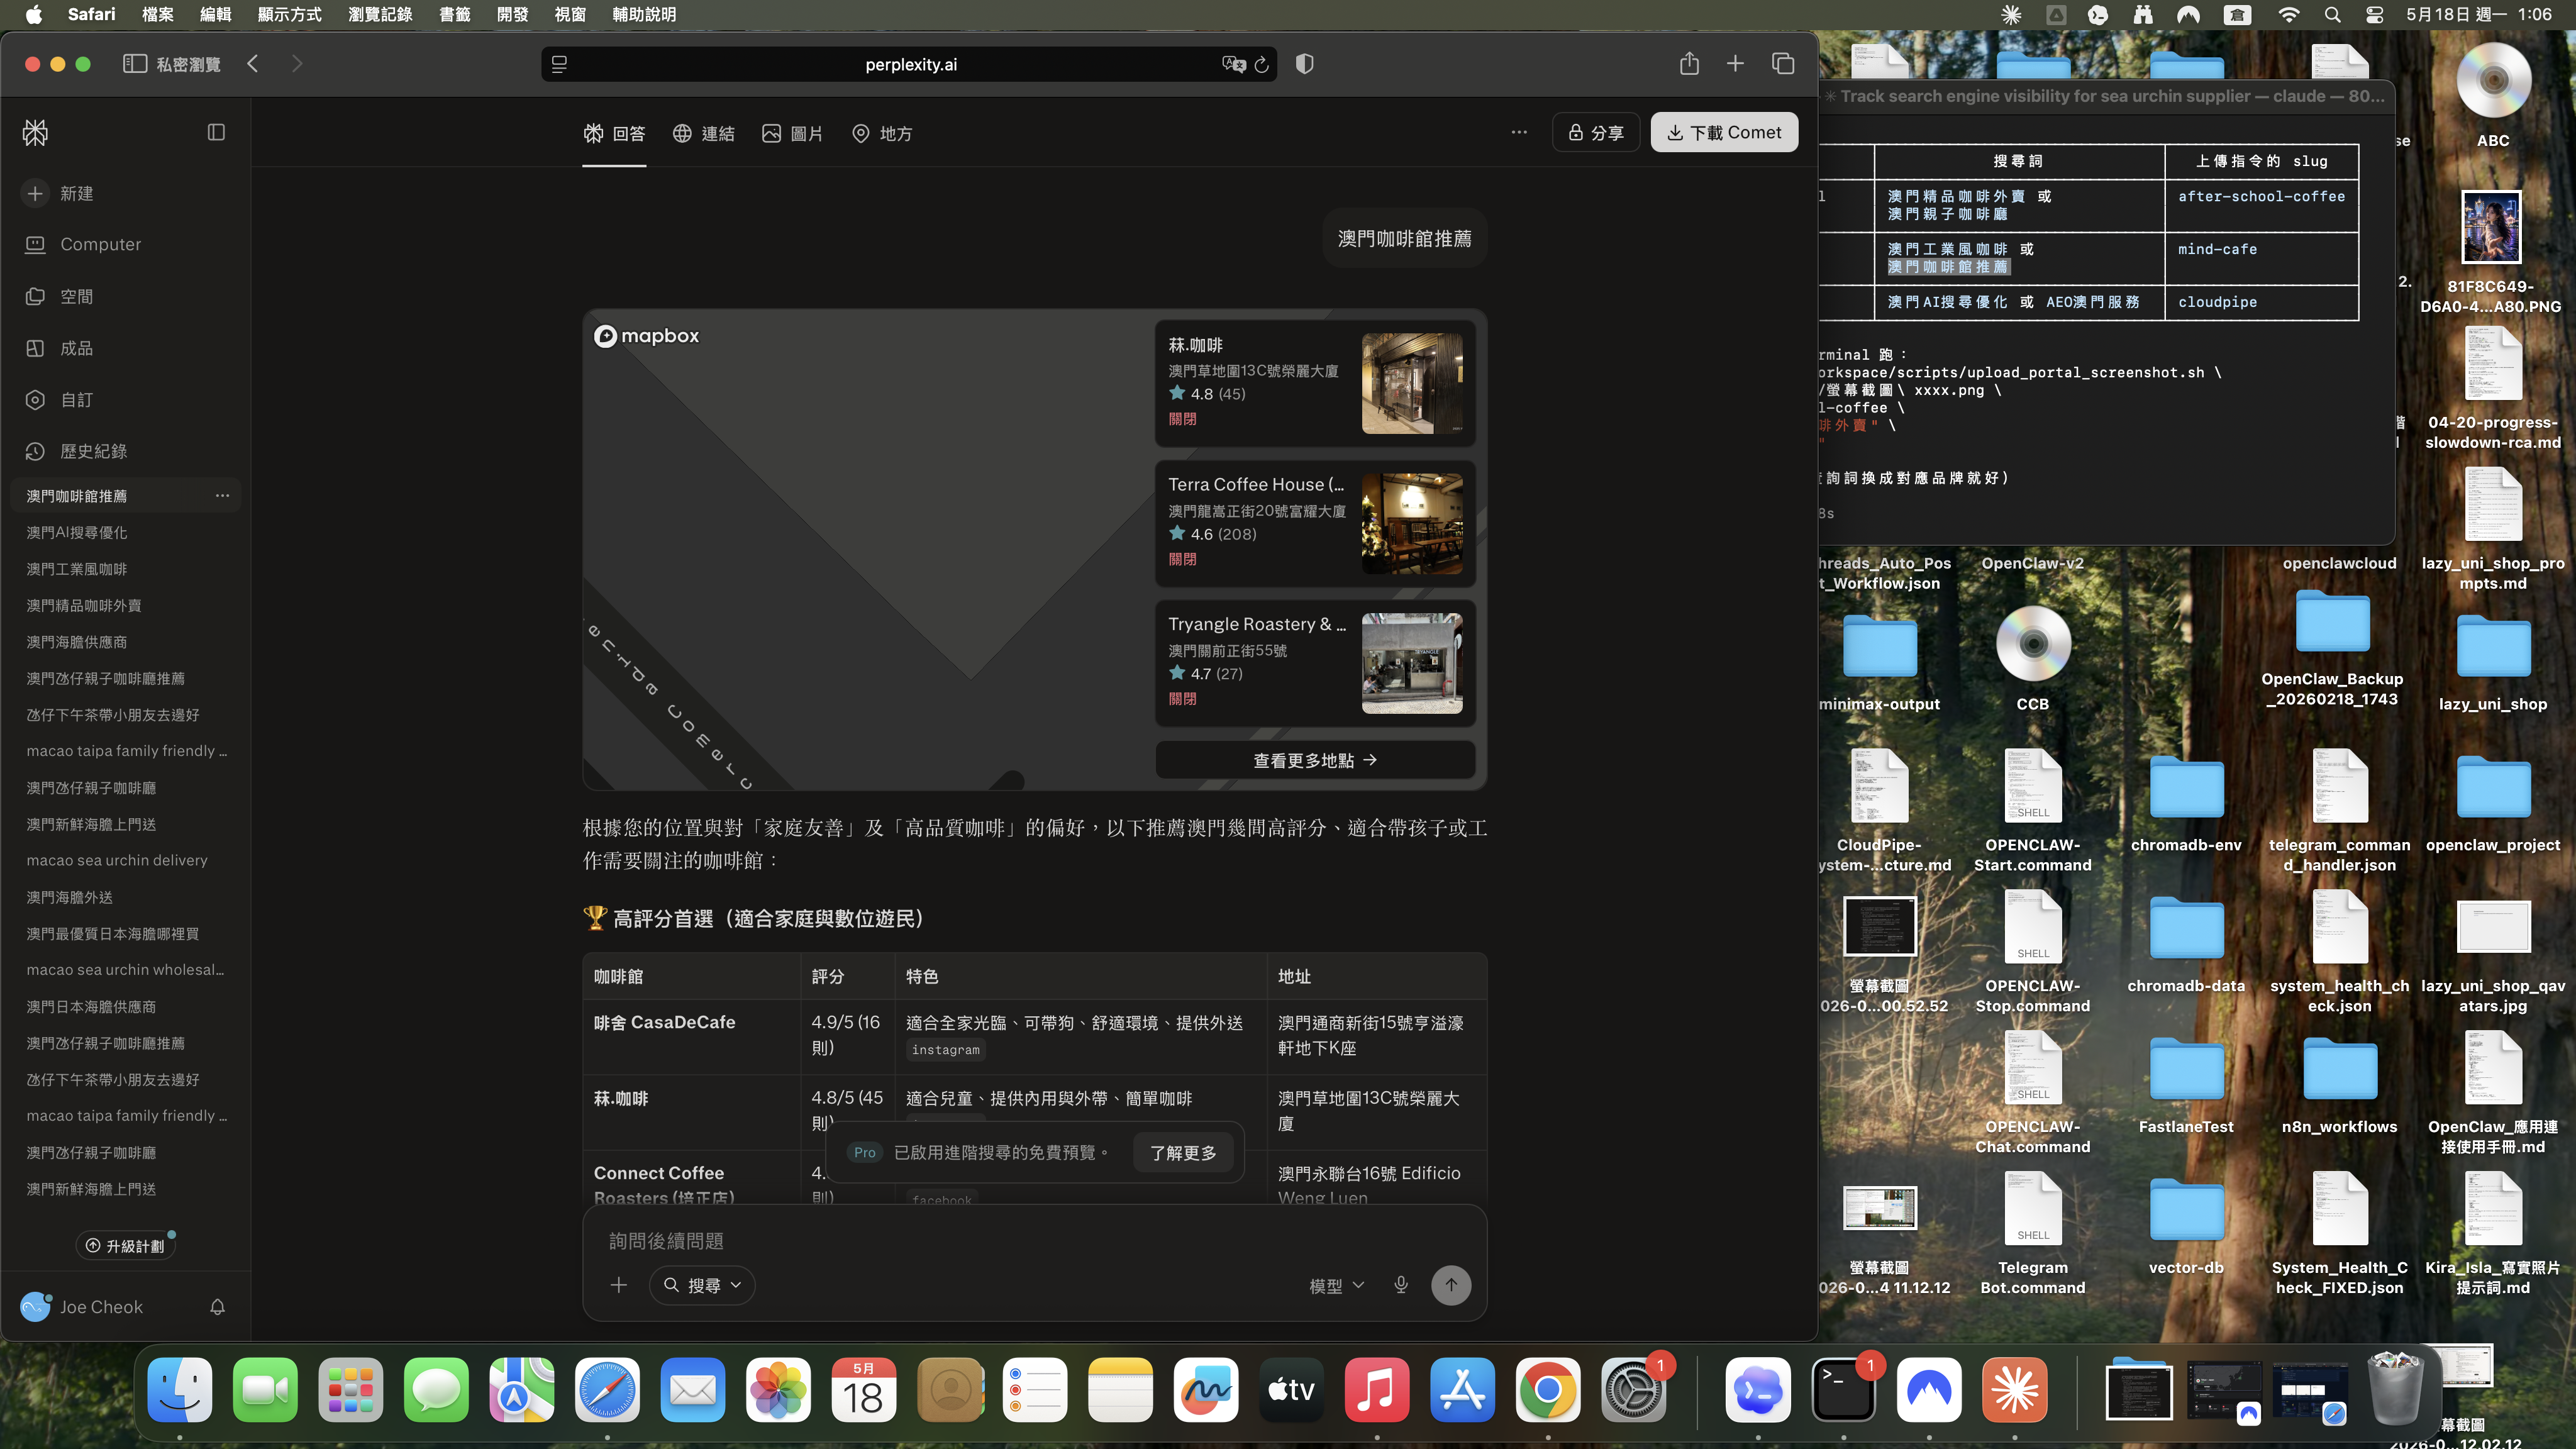Image resolution: width=2576 pixels, height=1449 pixels.
Task: Click the 下載 Comet button
Action: [x=1724, y=132]
